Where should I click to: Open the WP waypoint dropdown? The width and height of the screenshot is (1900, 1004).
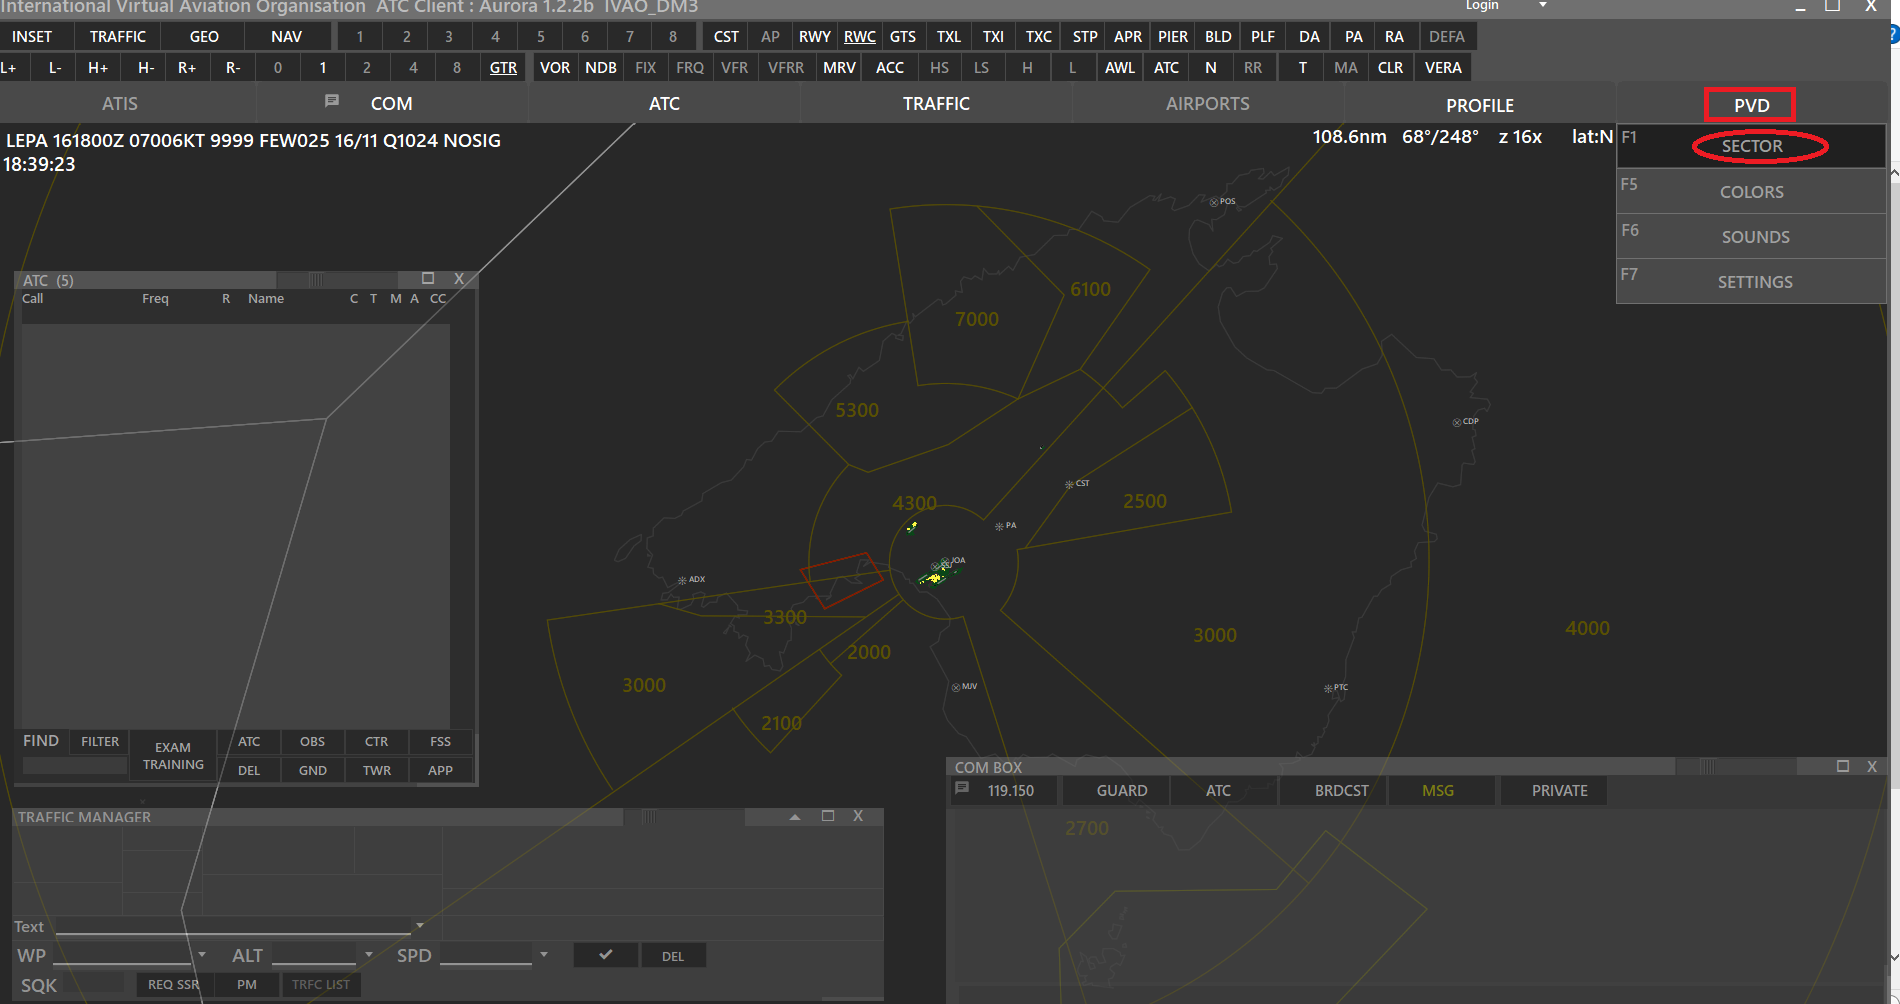click(x=202, y=955)
